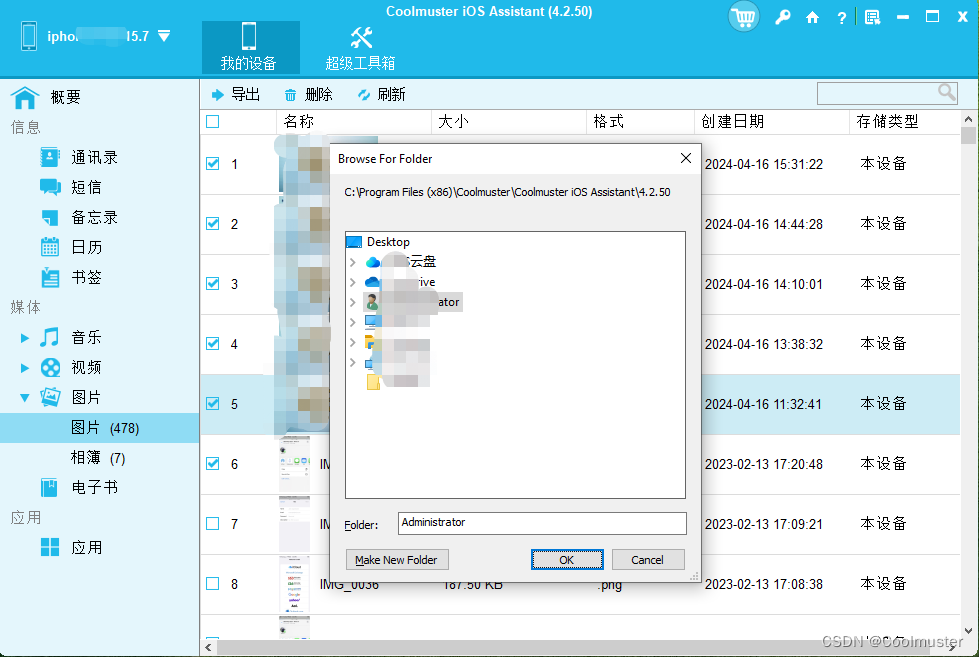Confirm the folder choice with OK

(567, 559)
